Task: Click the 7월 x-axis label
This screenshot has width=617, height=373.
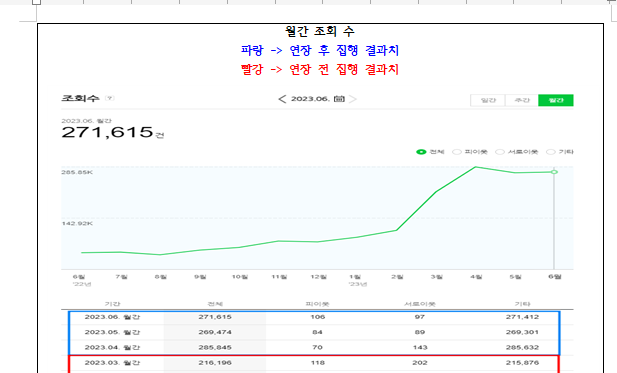Action: [x=121, y=277]
